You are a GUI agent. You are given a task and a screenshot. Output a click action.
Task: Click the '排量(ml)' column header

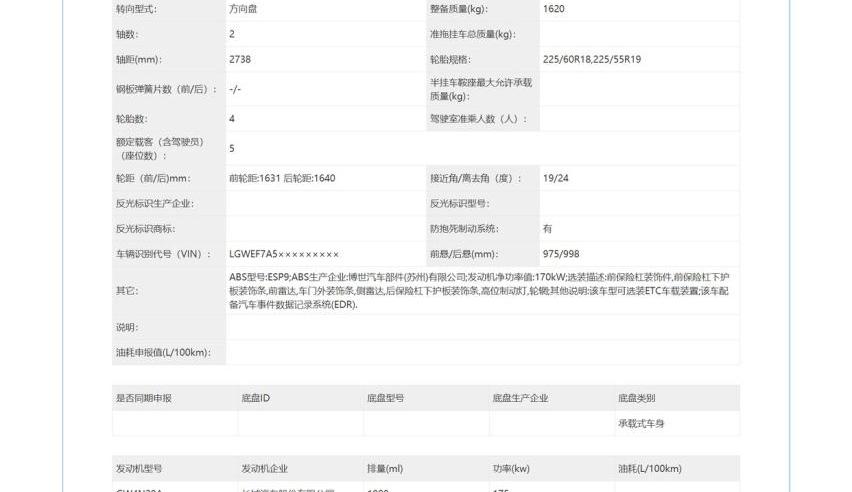pos(385,469)
